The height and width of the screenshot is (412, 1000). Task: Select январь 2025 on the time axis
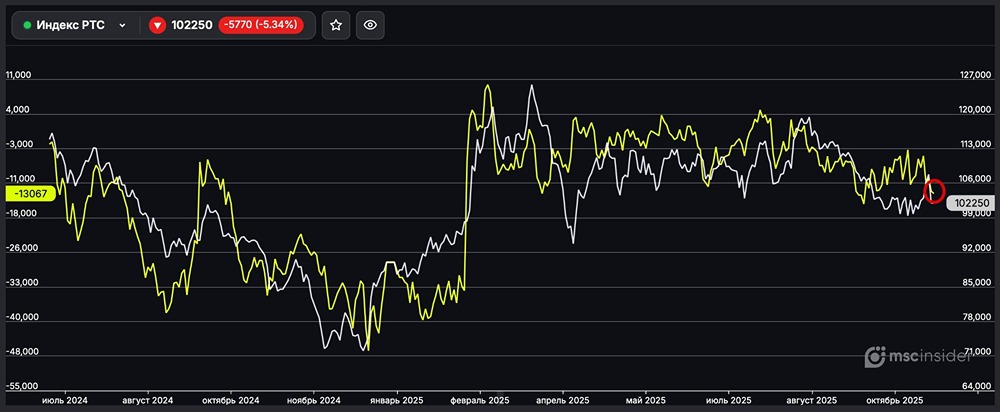[x=397, y=401]
